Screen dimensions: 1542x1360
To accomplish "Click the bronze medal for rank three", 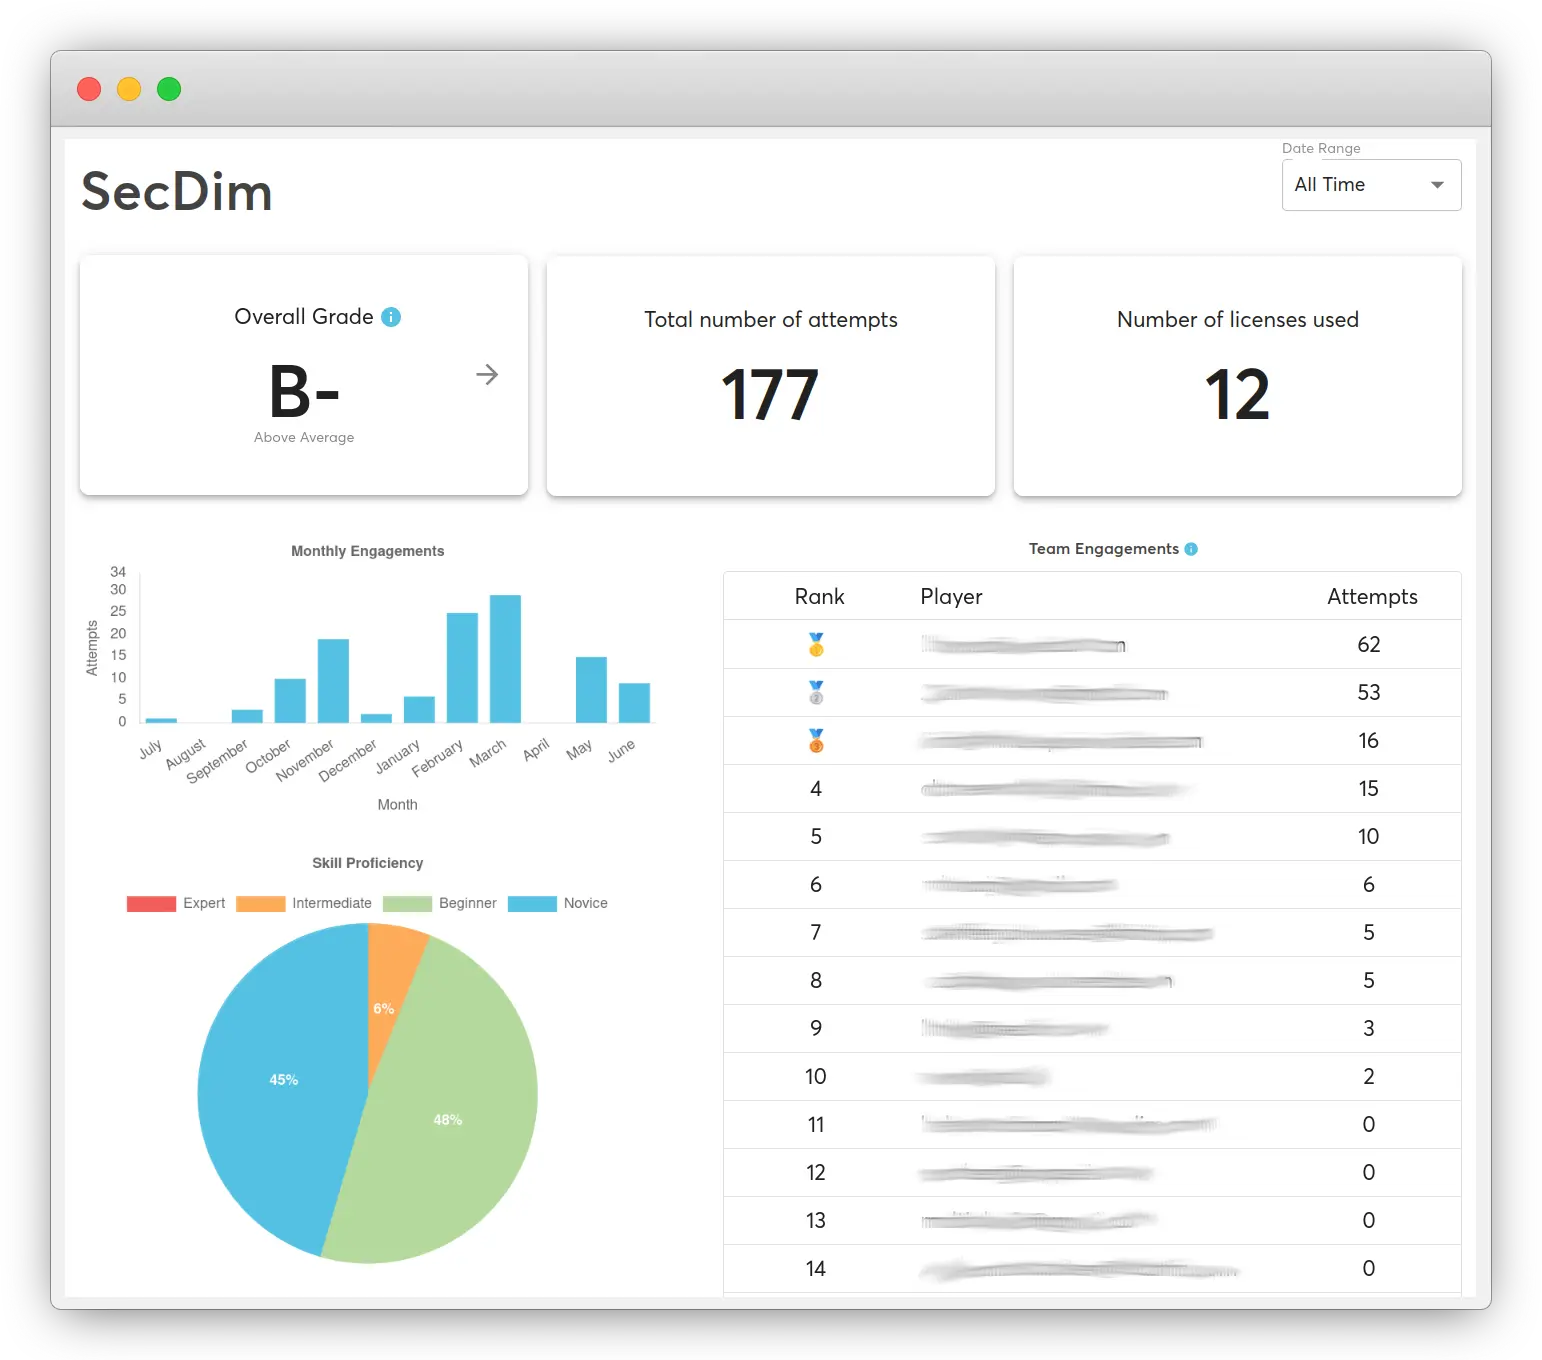I will tap(816, 740).
